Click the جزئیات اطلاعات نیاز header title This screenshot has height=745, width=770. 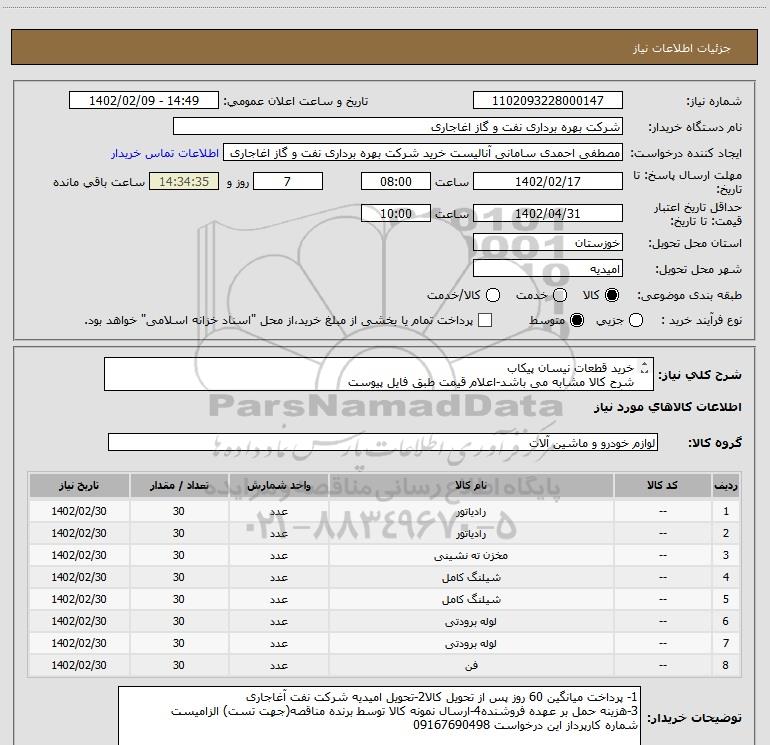pyautogui.click(x=682, y=48)
